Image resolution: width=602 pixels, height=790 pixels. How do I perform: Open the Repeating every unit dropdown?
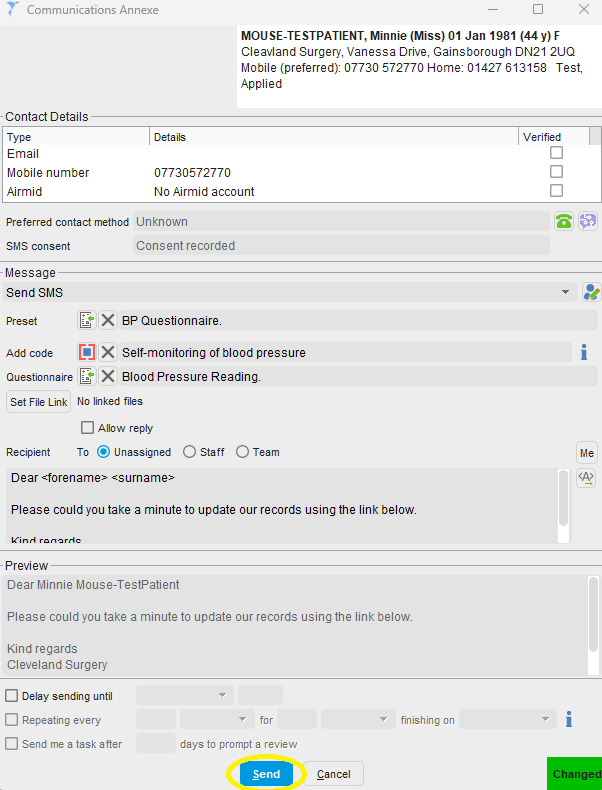(242, 719)
